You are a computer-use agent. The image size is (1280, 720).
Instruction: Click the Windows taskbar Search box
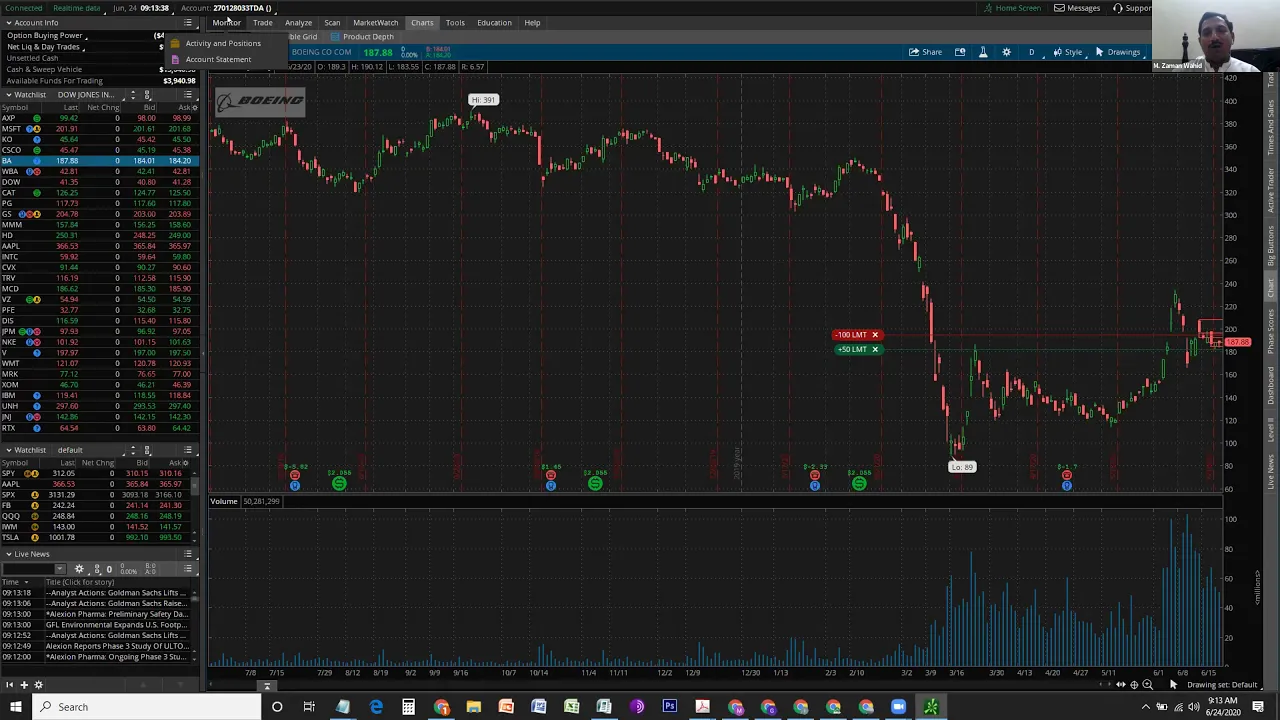click(x=145, y=707)
